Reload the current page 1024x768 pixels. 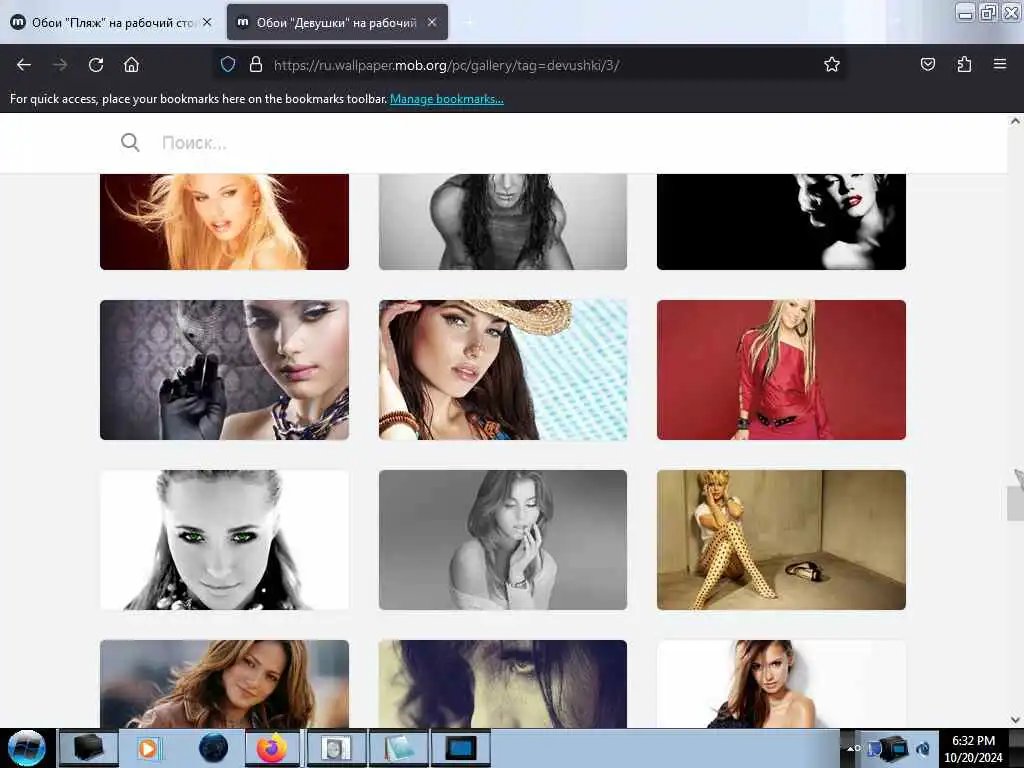[x=96, y=65]
